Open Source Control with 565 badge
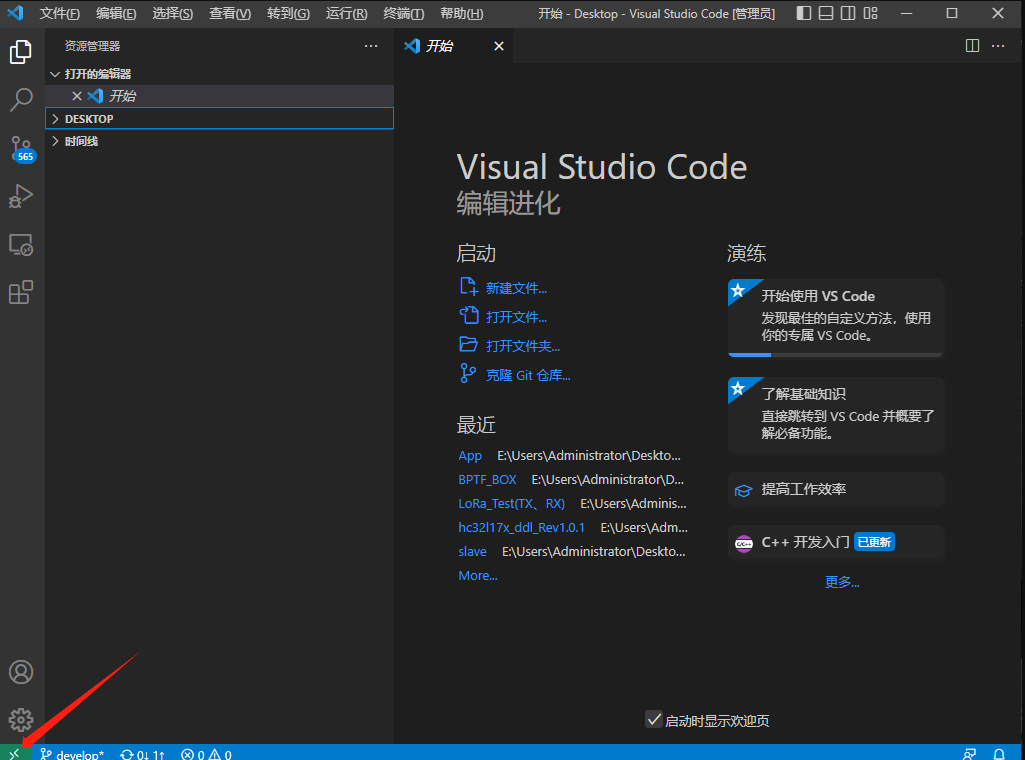 [x=21, y=149]
